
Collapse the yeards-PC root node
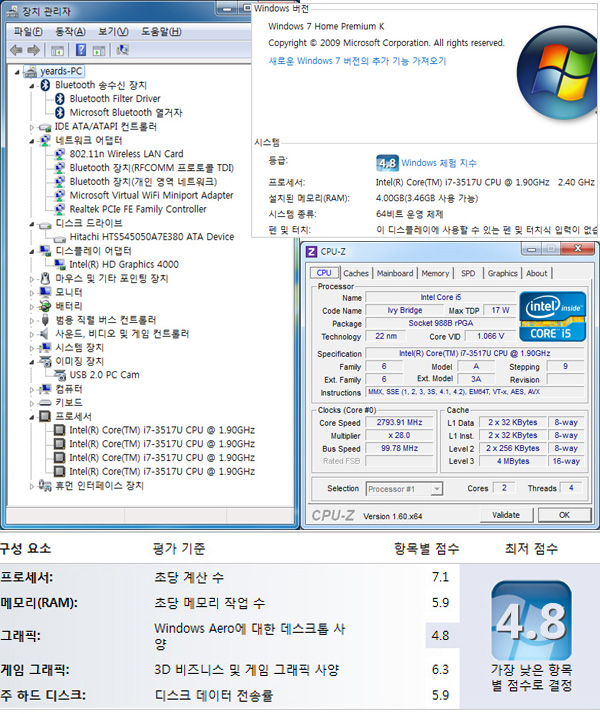[x=17, y=72]
